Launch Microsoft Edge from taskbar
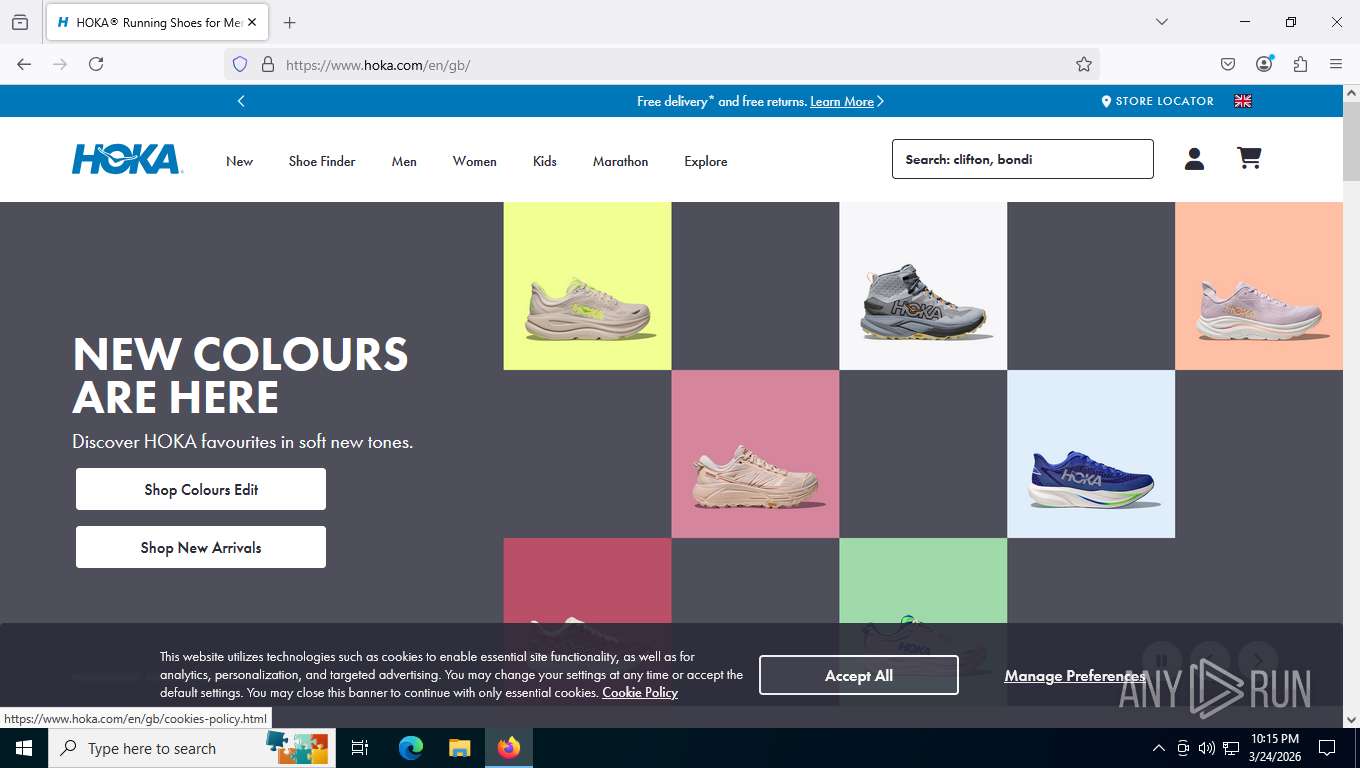The image size is (1360, 768). tap(411, 748)
